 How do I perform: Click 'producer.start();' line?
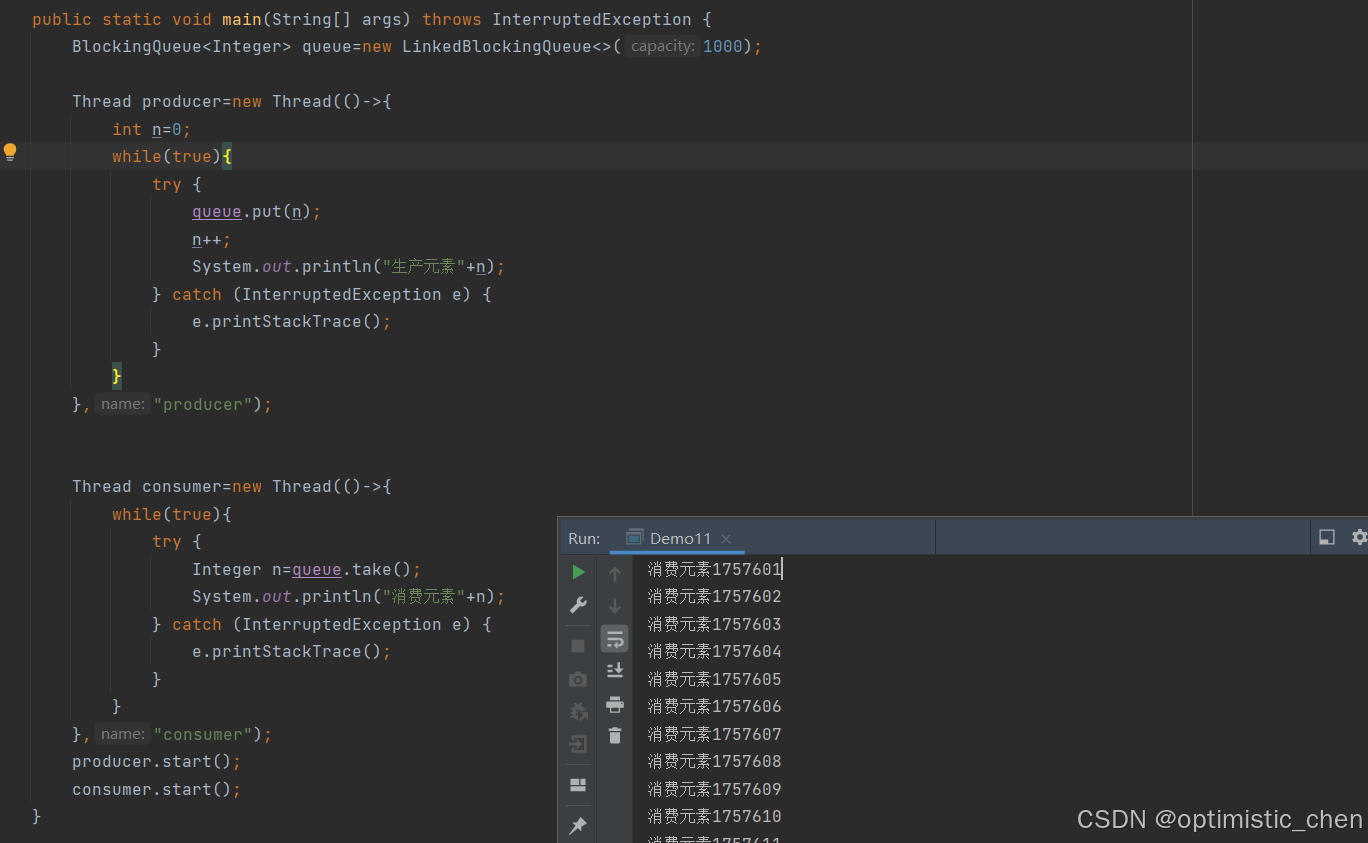[157, 761]
